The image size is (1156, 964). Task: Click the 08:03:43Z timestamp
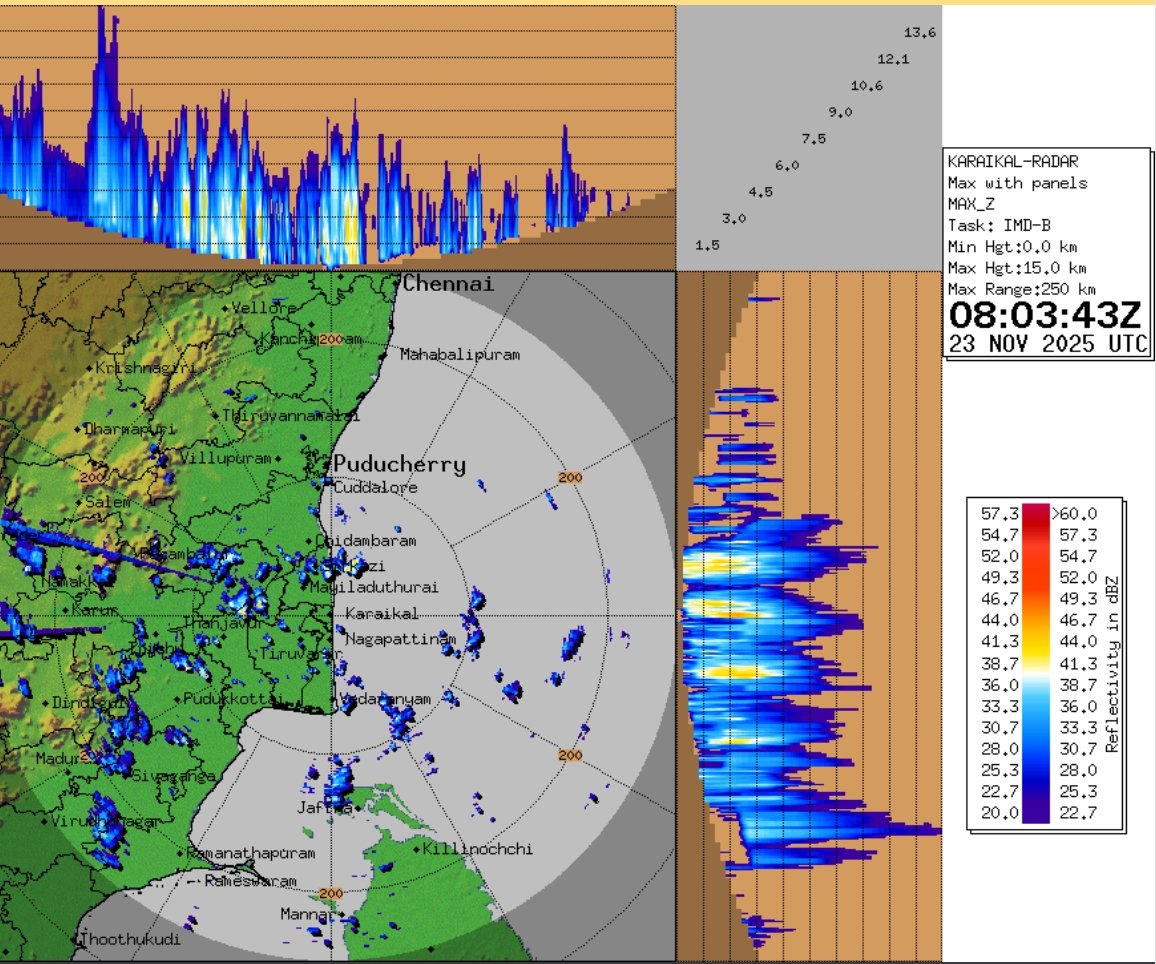[x=1045, y=315]
